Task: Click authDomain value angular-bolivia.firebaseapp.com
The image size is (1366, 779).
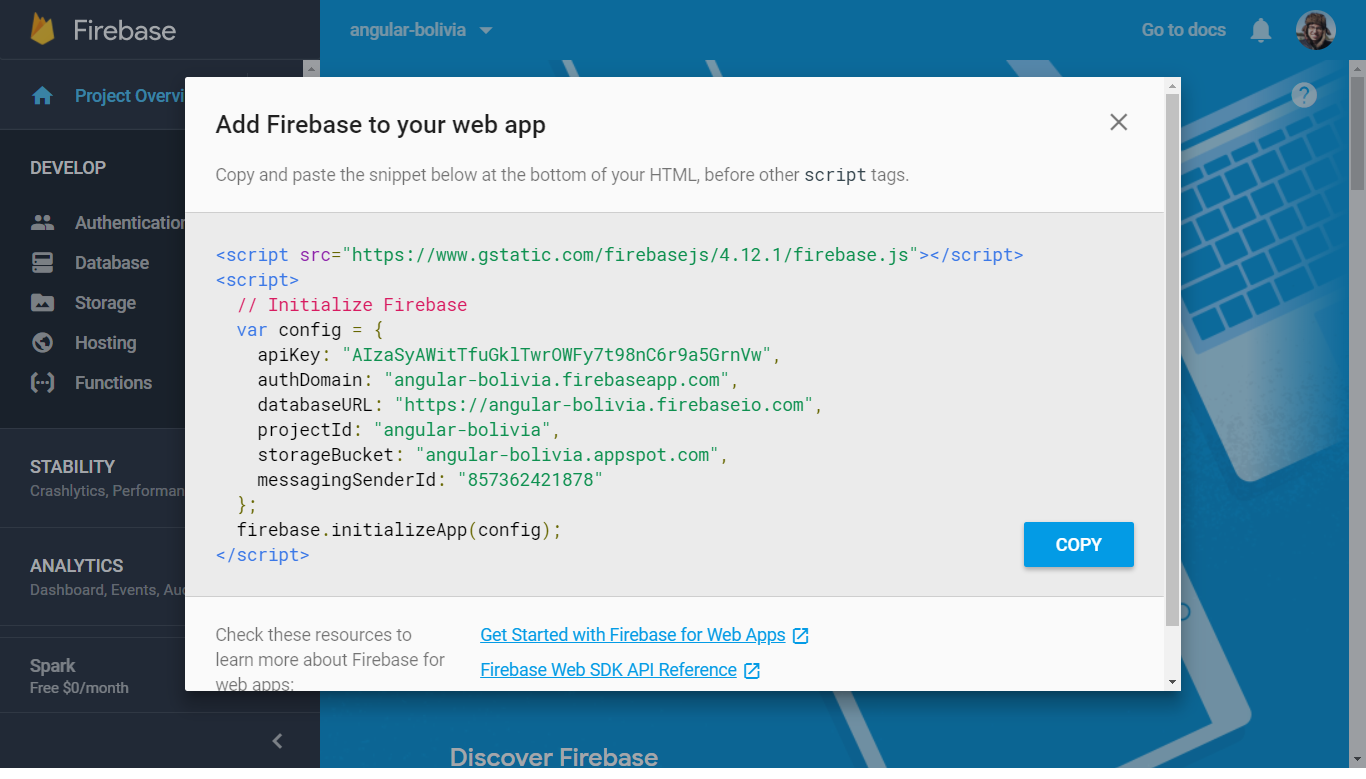Action: (x=557, y=380)
